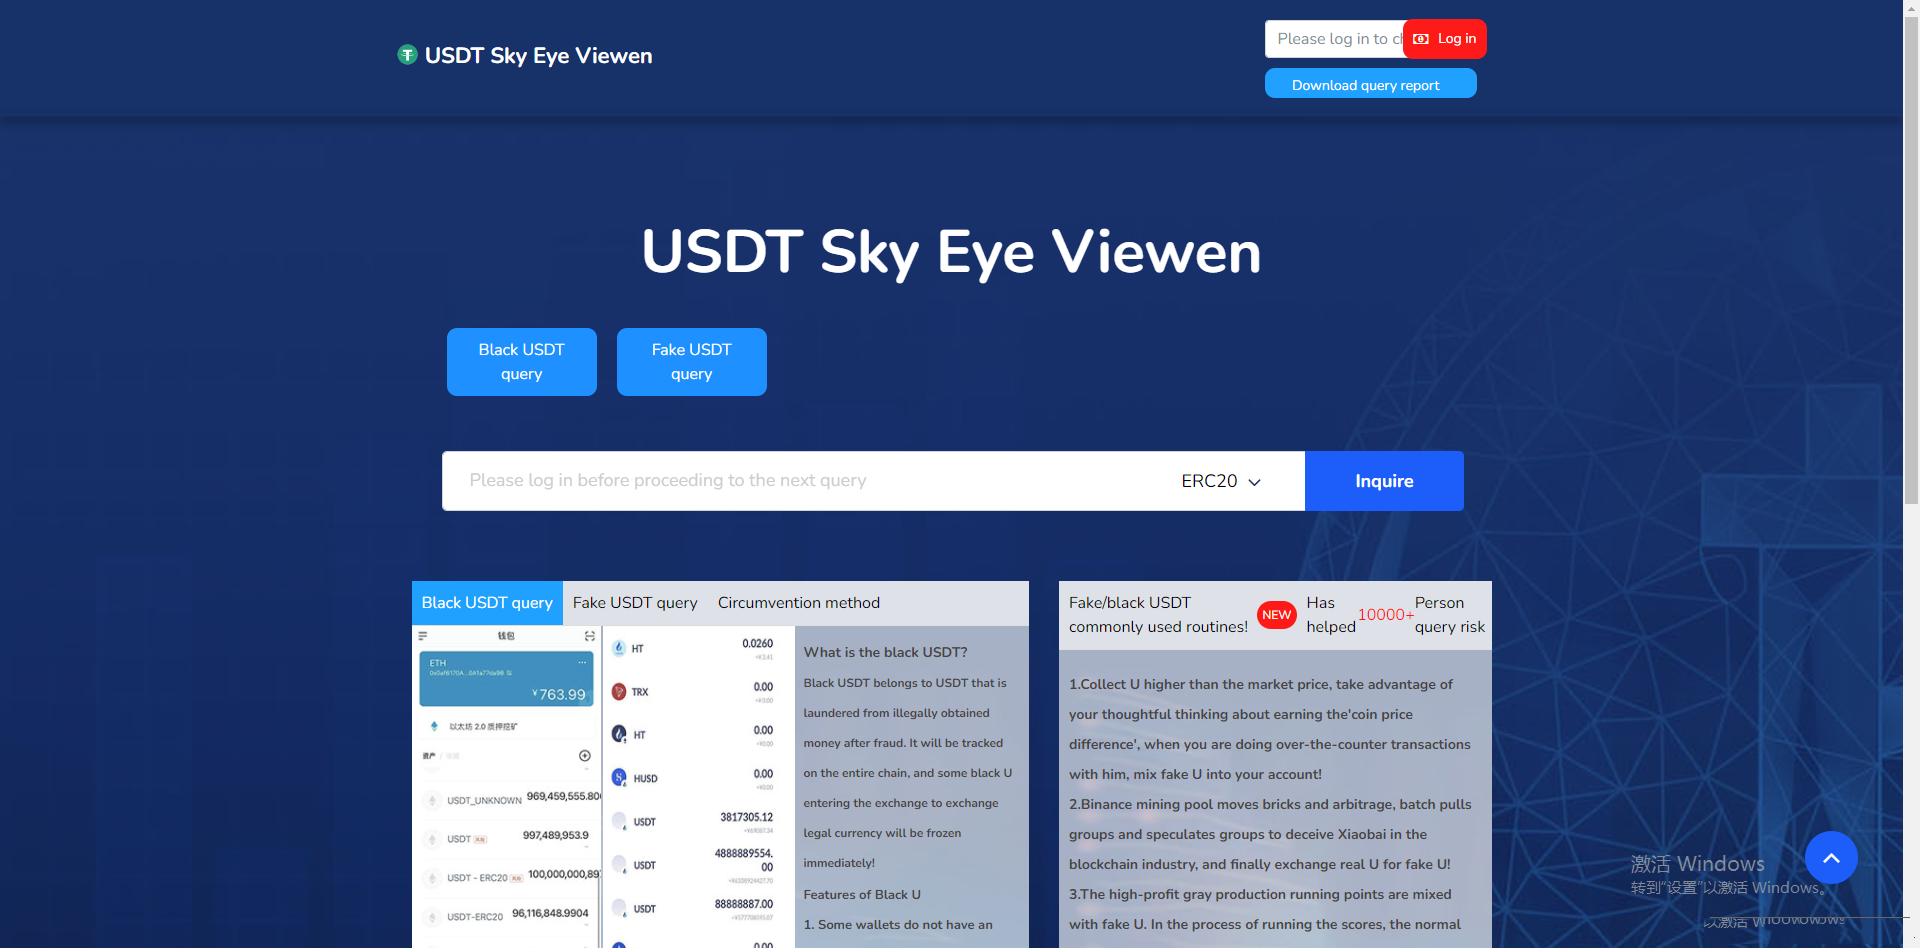Choose the large Fake USDT query button
This screenshot has width=1920, height=948.
[691, 362]
